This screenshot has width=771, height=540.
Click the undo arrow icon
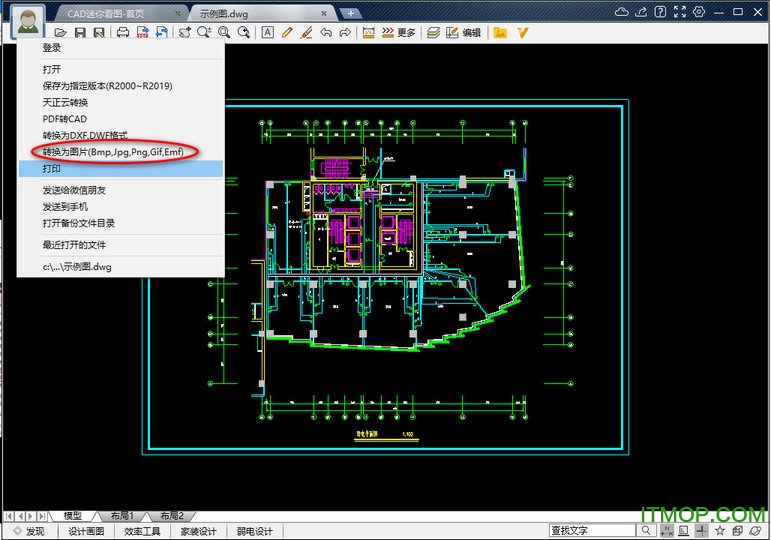pyautogui.click(x=325, y=33)
